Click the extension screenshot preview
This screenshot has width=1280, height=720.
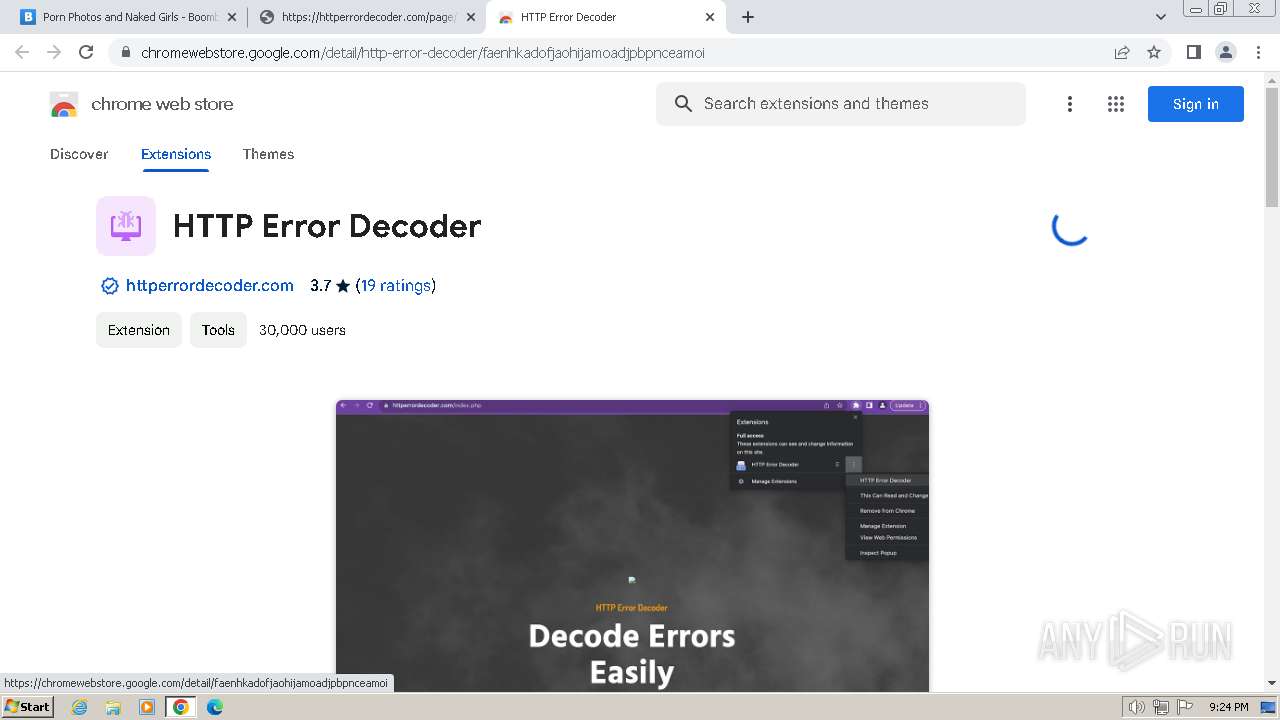click(632, 546)
